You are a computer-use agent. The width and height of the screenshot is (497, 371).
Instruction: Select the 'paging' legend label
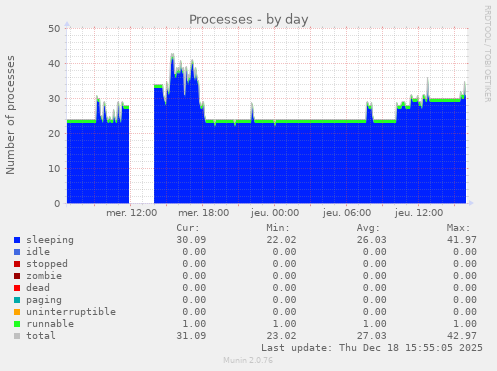click(x=44, y=300)
